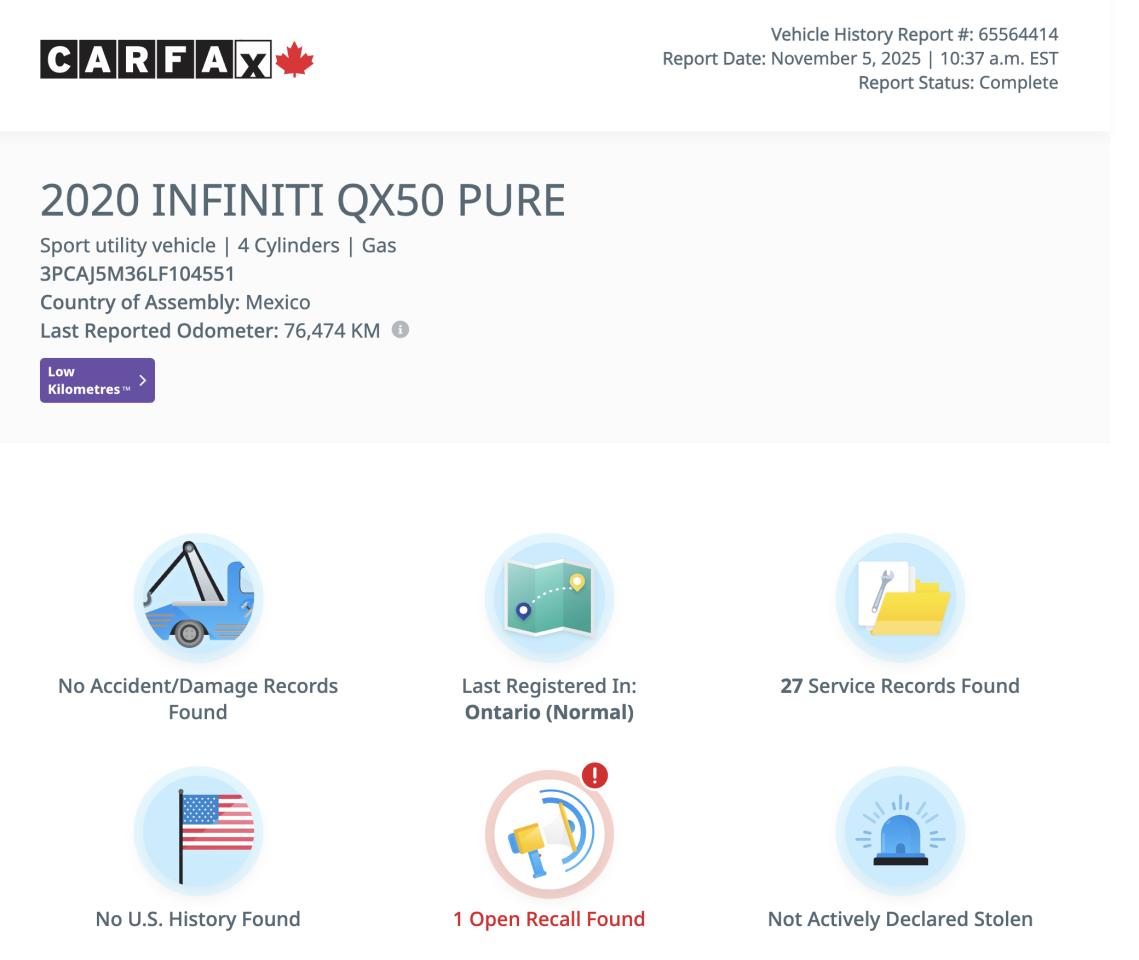The width and height of the screenshot is (1139, 960).
Task: Click the map registration icon
Action: 549,597
